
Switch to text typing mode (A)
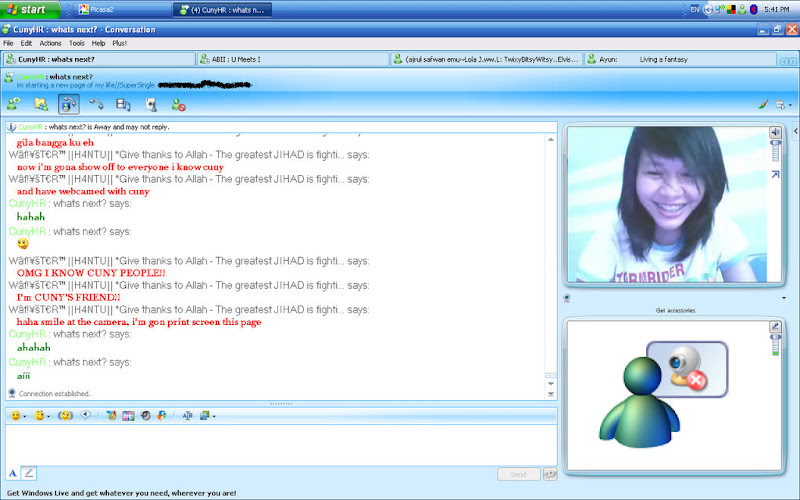pos(13,473)
